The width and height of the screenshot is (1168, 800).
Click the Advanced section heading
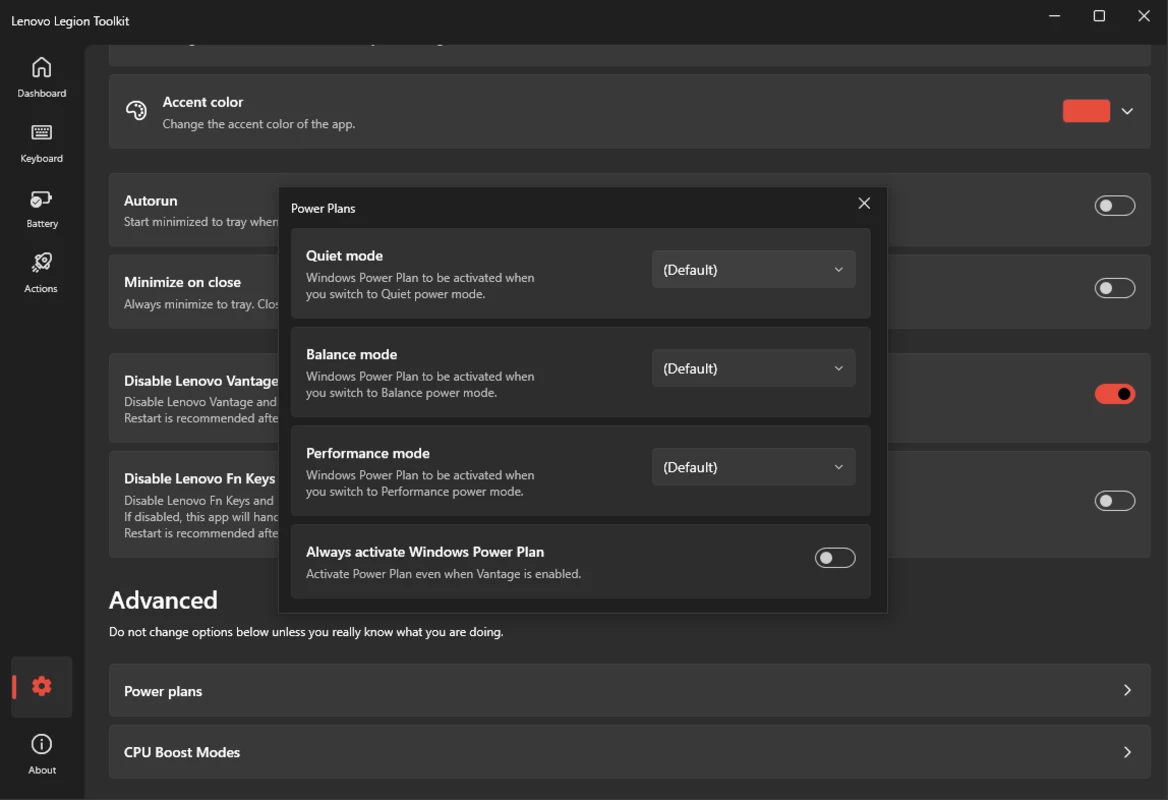163,600
